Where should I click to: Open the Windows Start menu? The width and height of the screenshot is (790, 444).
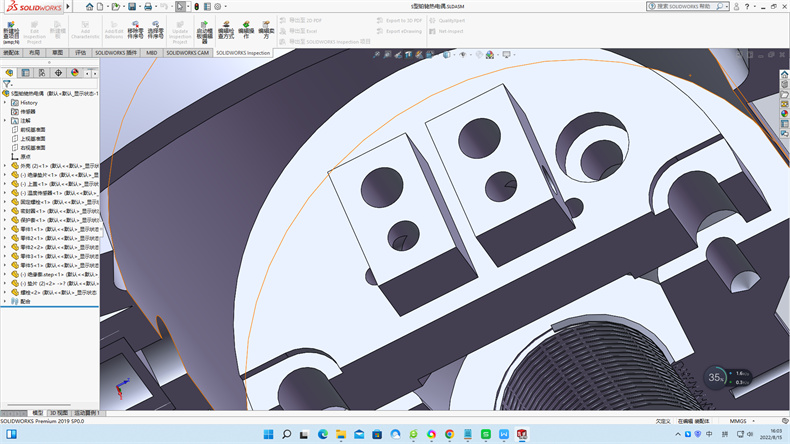point(267,435)
